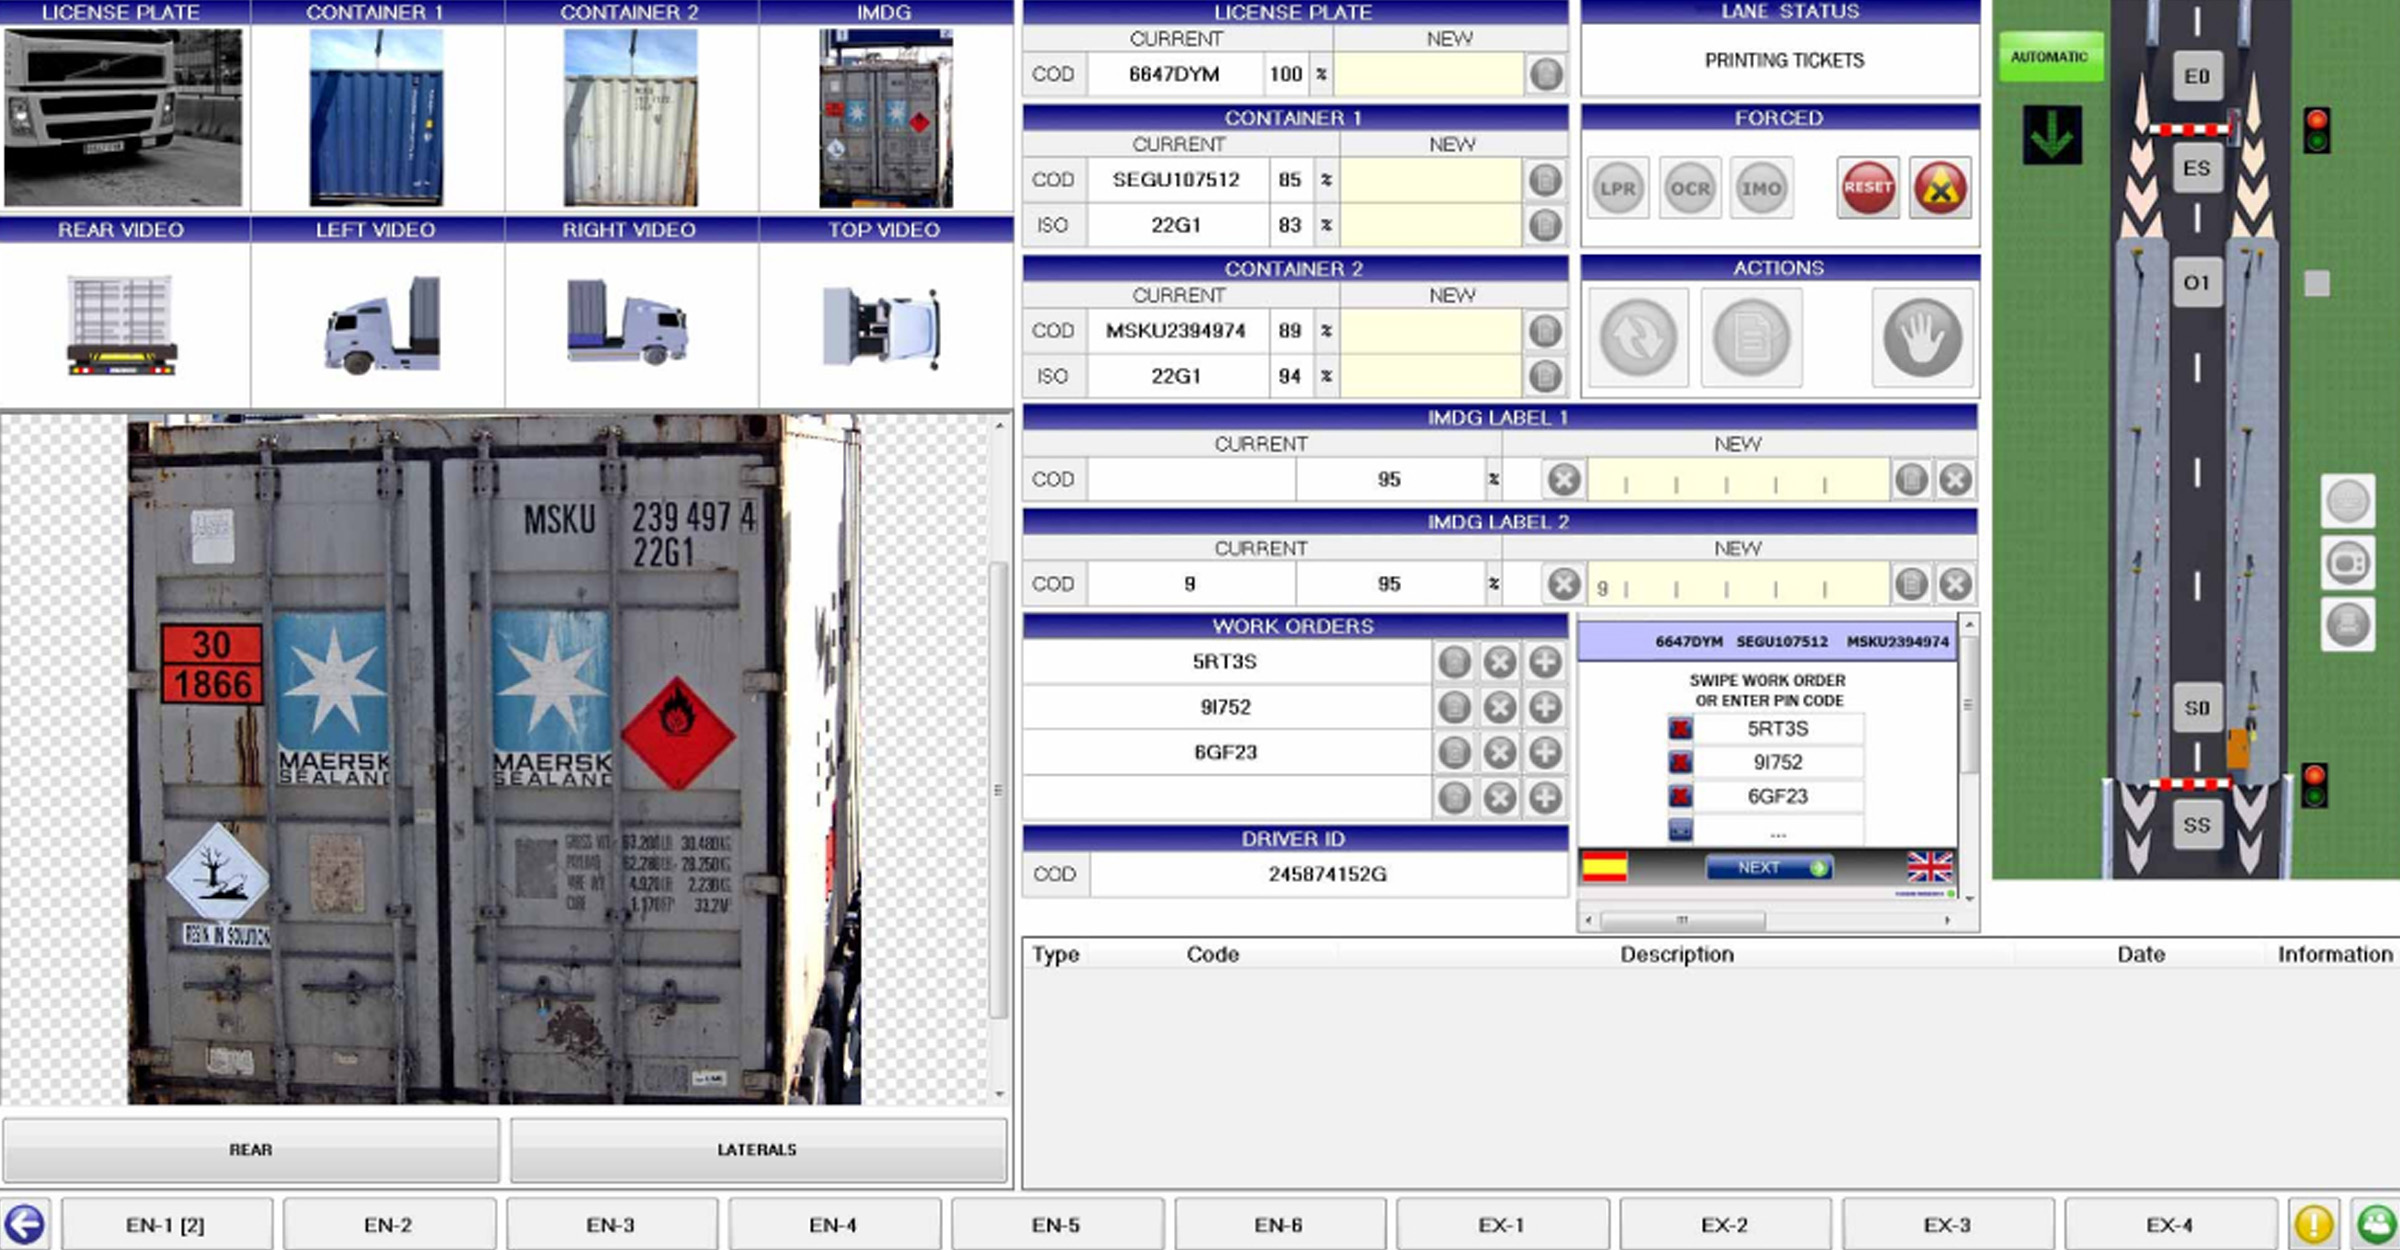Click the stop hand action button
The image size is (2400, 1250).
coord(1923,339)
